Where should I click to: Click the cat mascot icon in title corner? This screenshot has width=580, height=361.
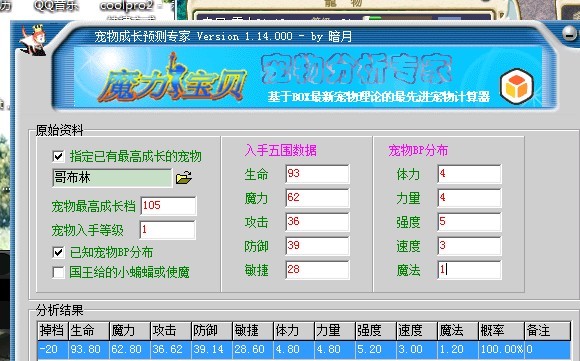[33, 40]
